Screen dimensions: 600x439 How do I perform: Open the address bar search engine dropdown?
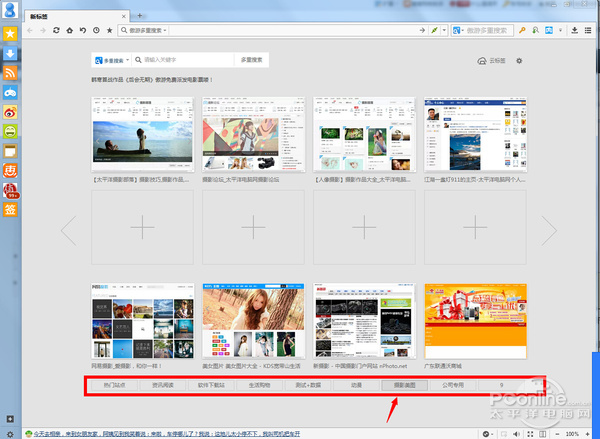coord(144,30)
